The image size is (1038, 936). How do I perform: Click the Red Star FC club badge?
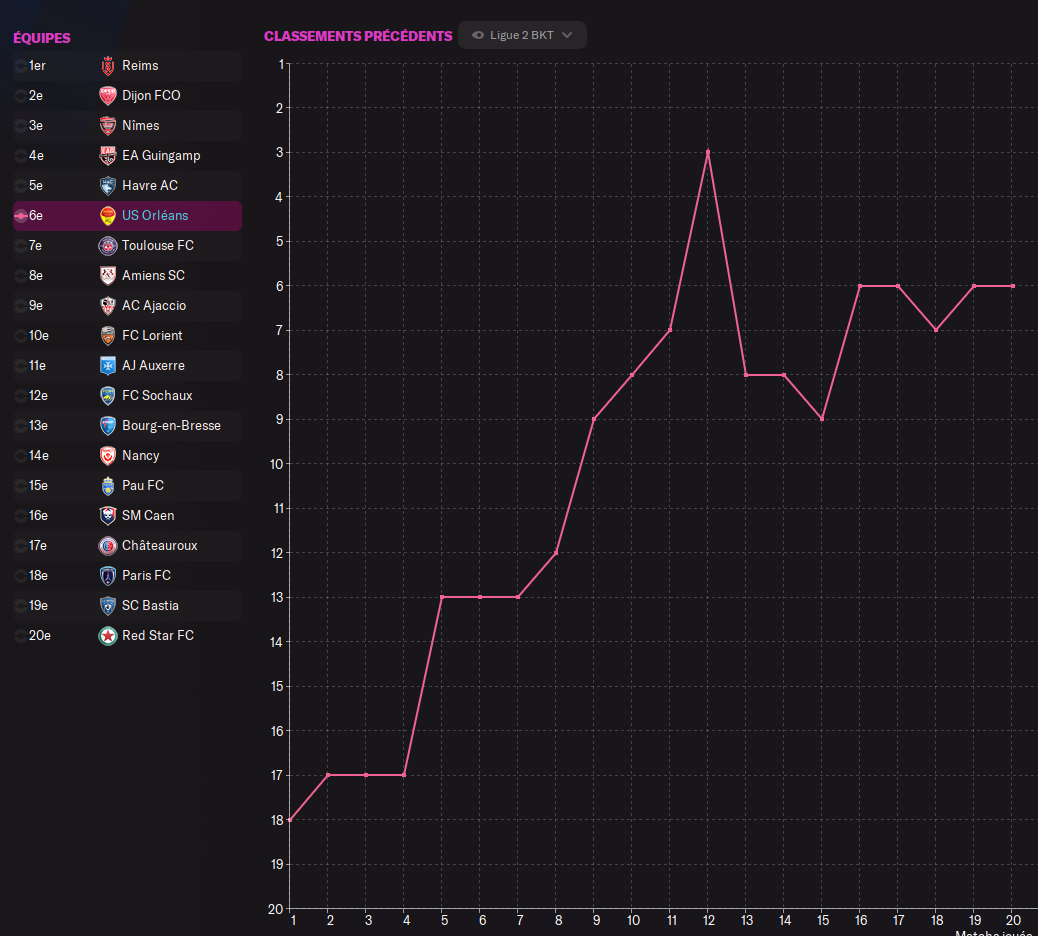(107, 635)
